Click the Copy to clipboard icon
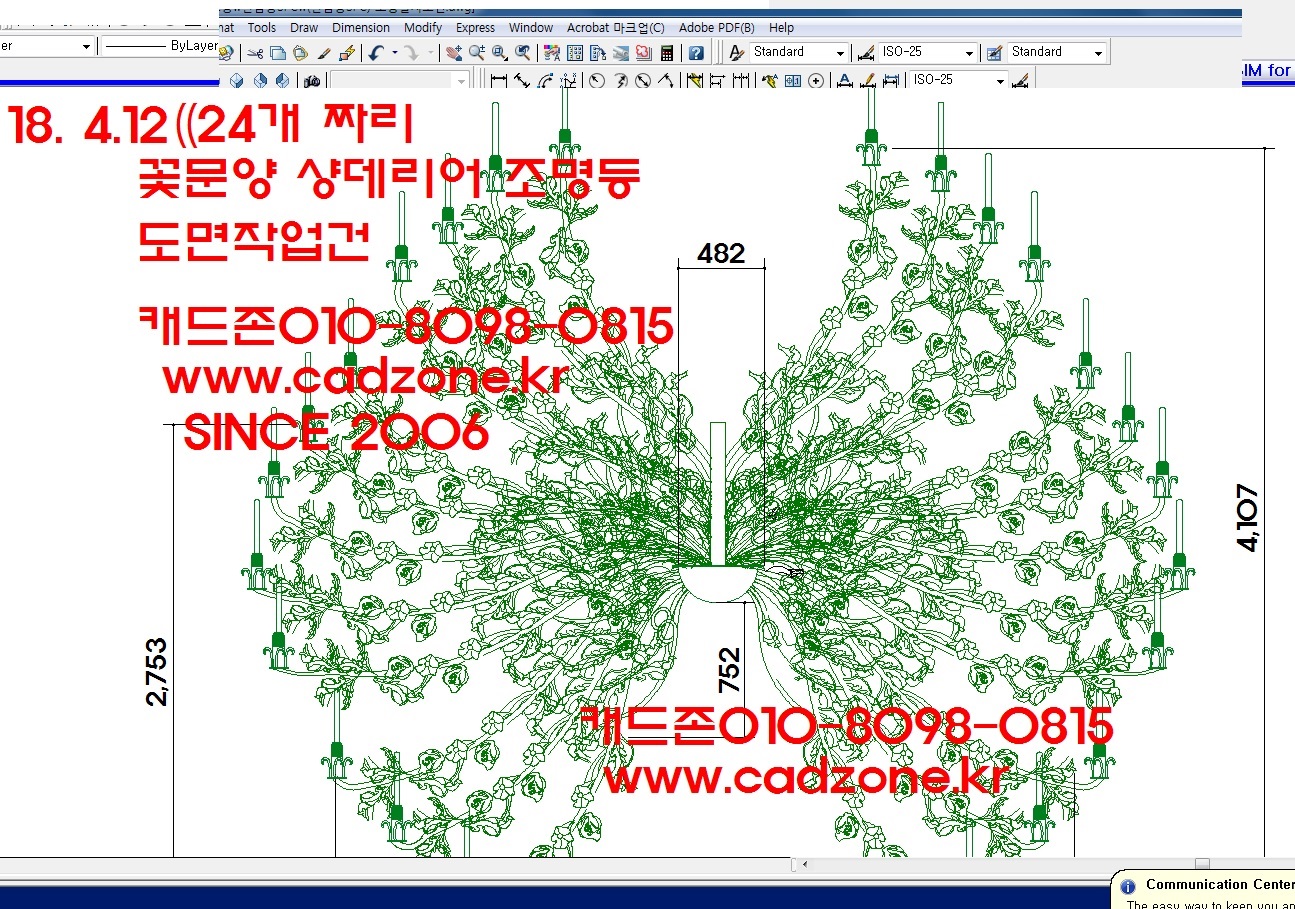Viewport: 1295px width, 909px height. [x=278, y=53]
